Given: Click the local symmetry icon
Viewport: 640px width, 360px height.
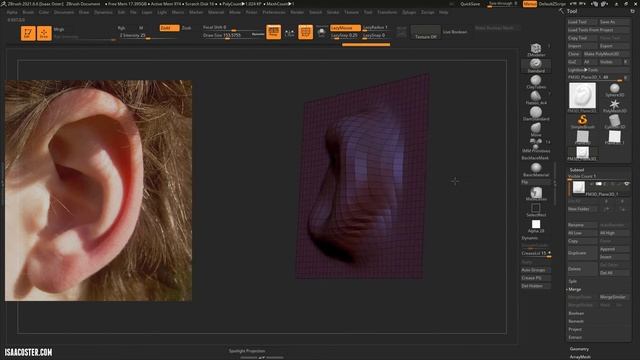Looking at the screenshot, I should click(x=289, y=33).
